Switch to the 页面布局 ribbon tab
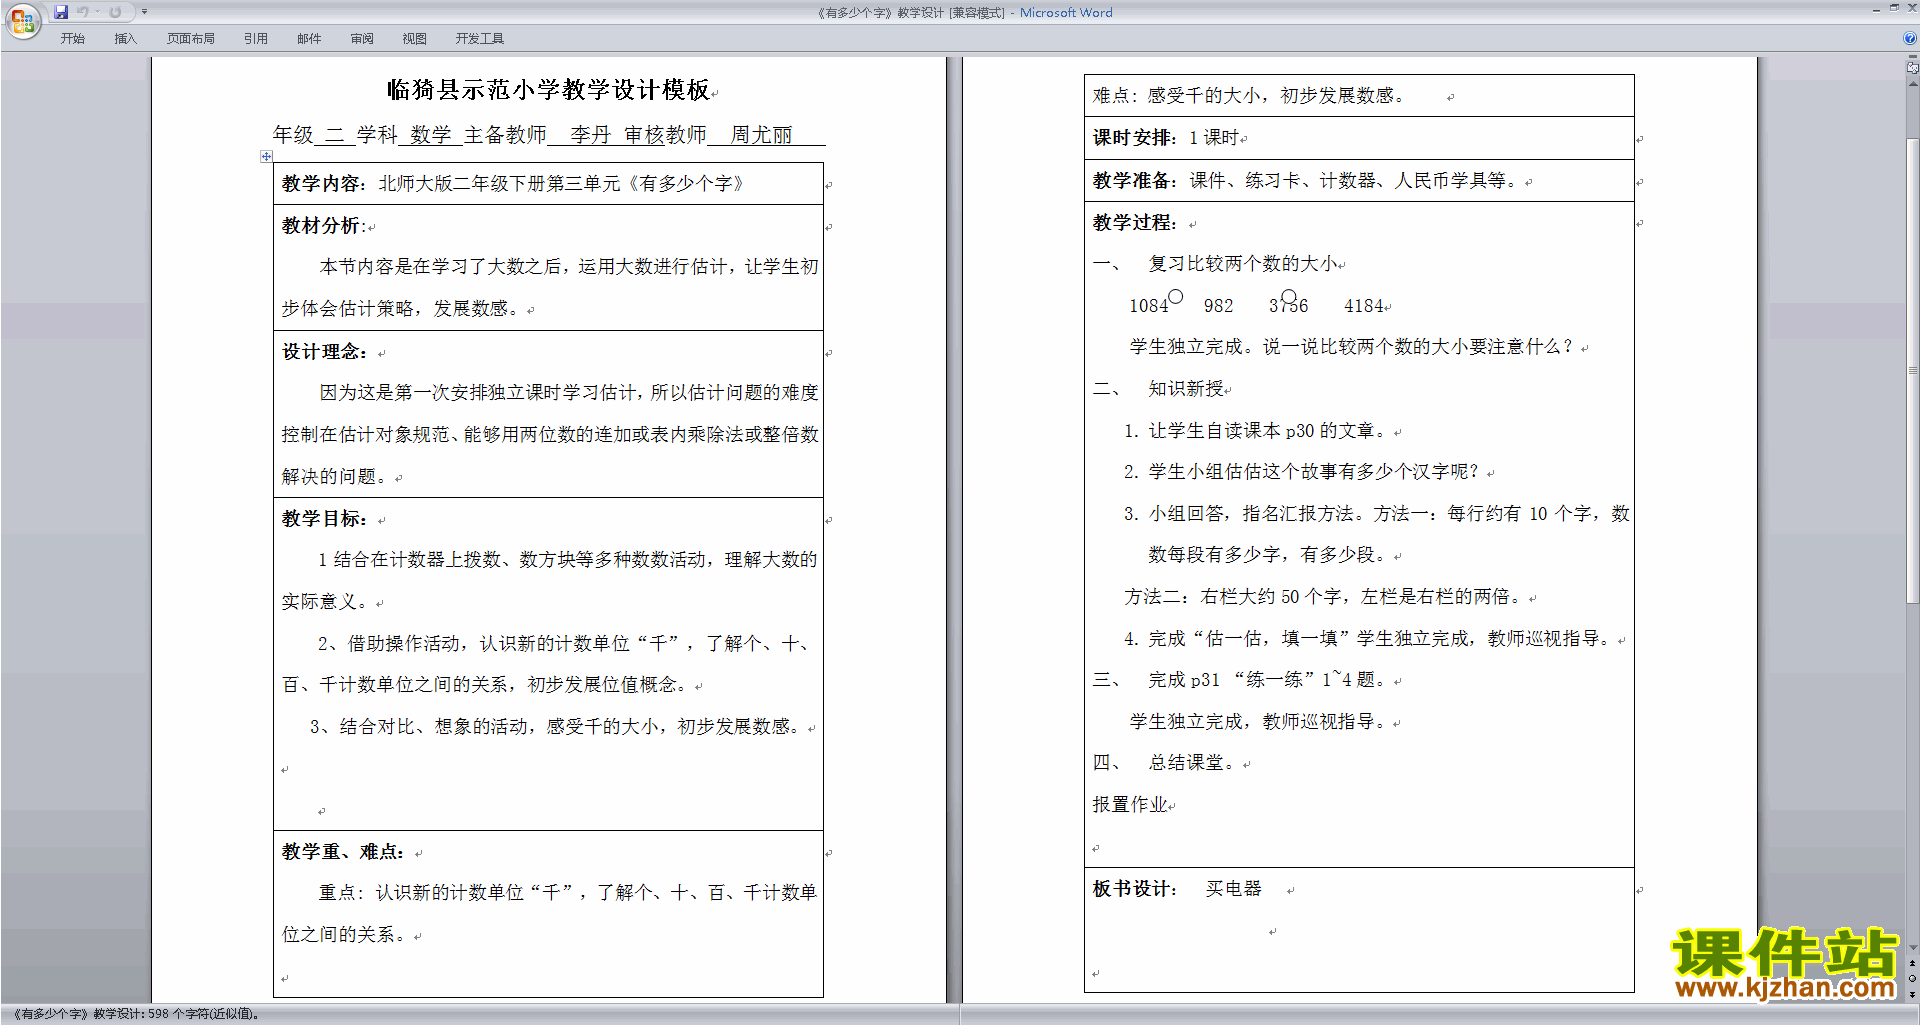 191,39
